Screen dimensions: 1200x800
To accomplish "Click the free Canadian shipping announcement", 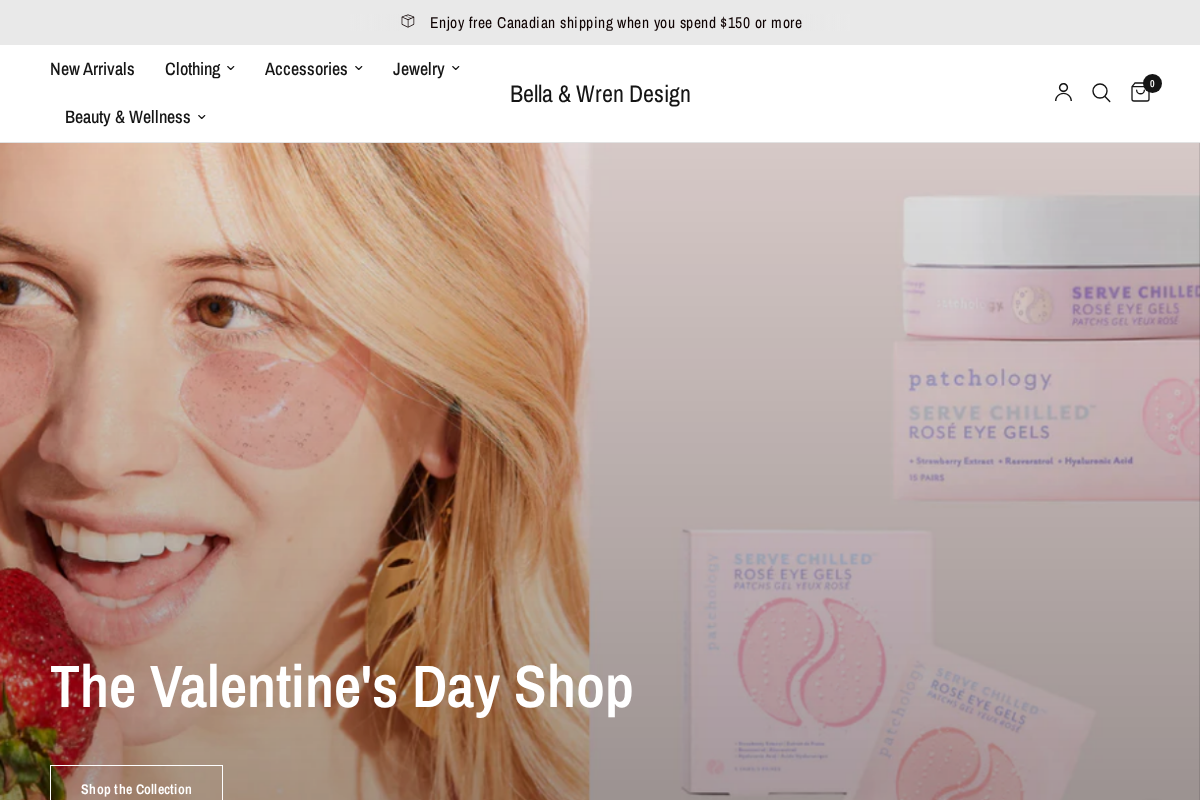I will coord(615,22).
